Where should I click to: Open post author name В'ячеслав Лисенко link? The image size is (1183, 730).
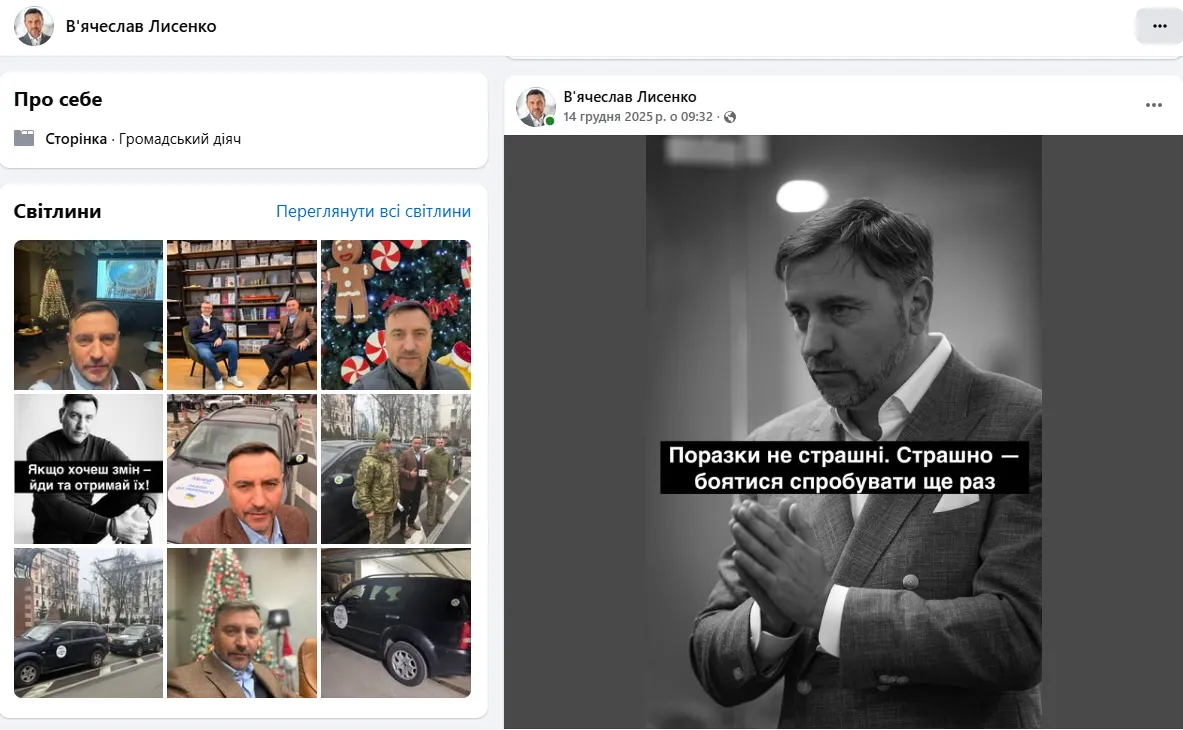pyautogui.click(x=630, y=97)
